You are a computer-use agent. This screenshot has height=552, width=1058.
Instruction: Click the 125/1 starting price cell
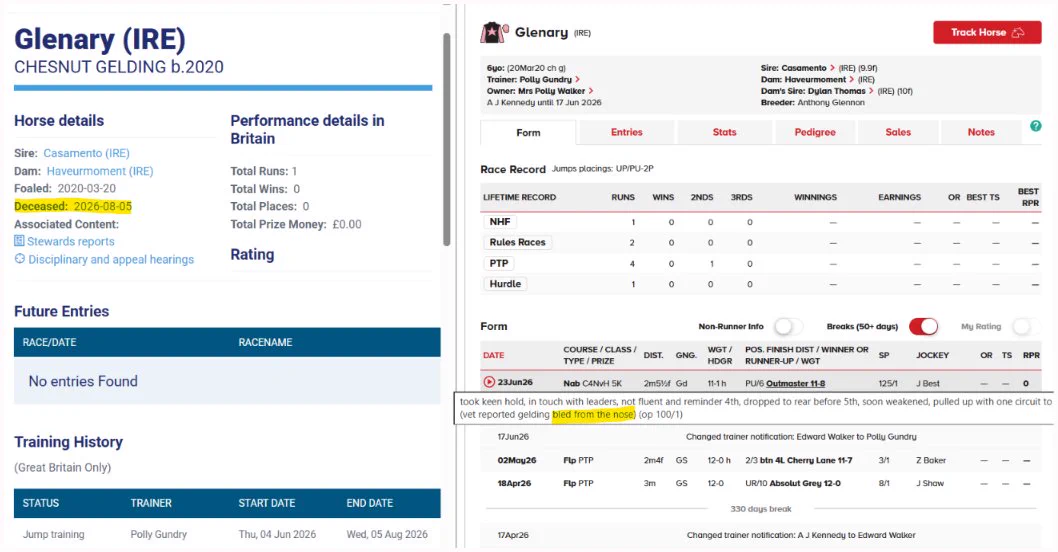(888, 383)
